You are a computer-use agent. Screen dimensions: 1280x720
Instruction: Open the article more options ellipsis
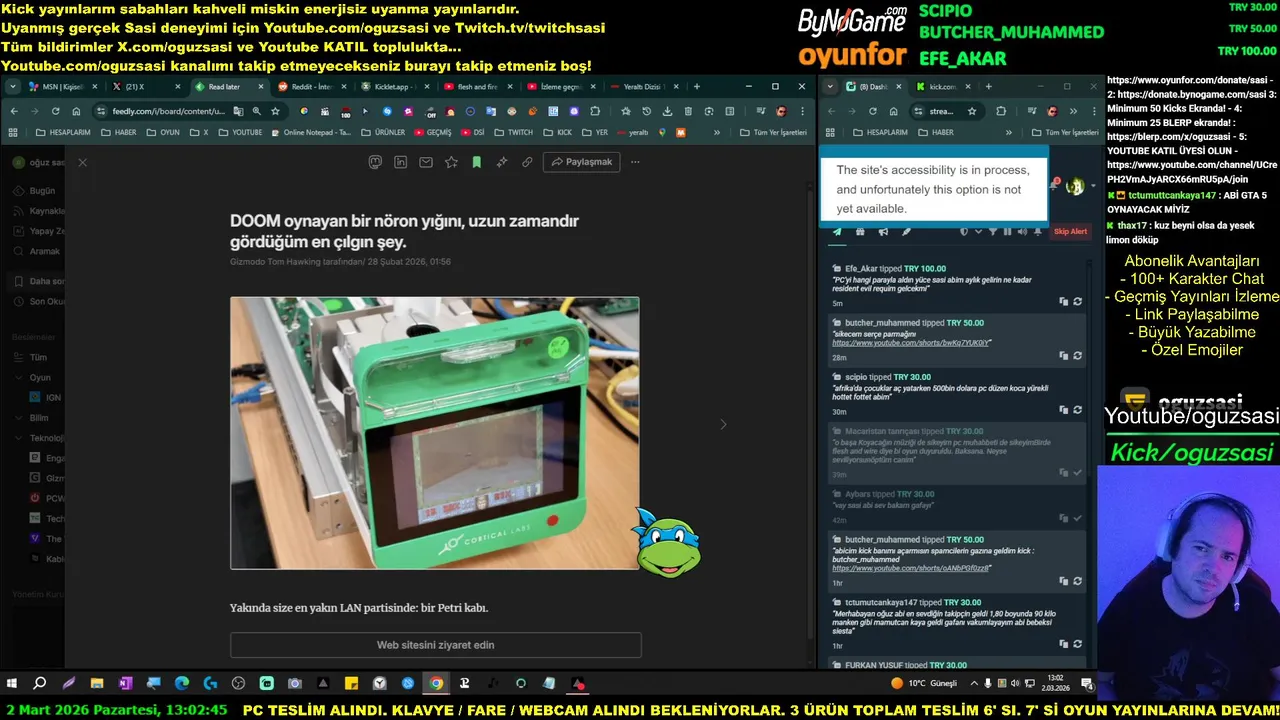(x=635, y=162)
